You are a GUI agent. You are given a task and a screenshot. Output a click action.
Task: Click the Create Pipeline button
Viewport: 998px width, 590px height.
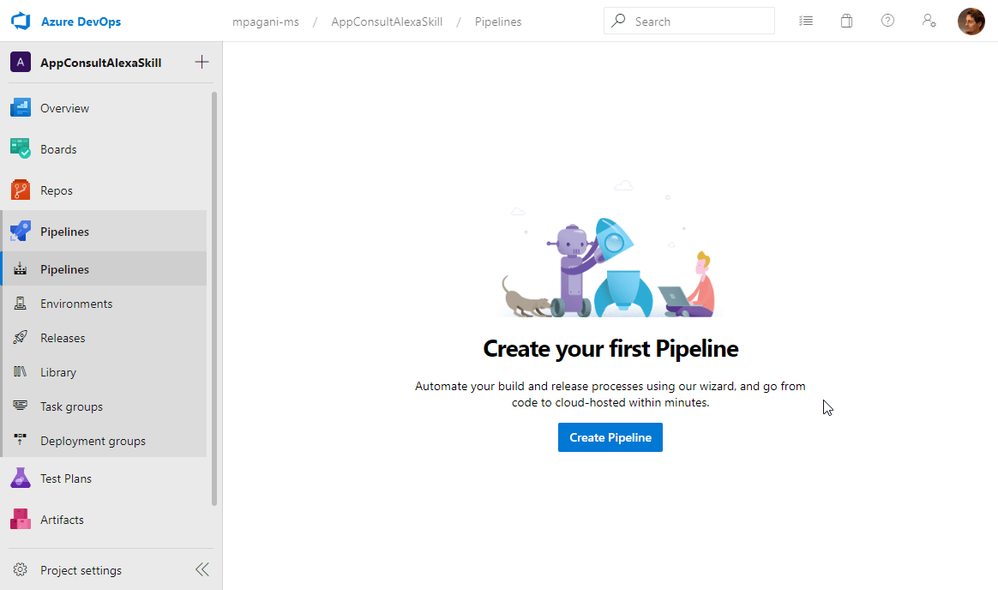610,437
